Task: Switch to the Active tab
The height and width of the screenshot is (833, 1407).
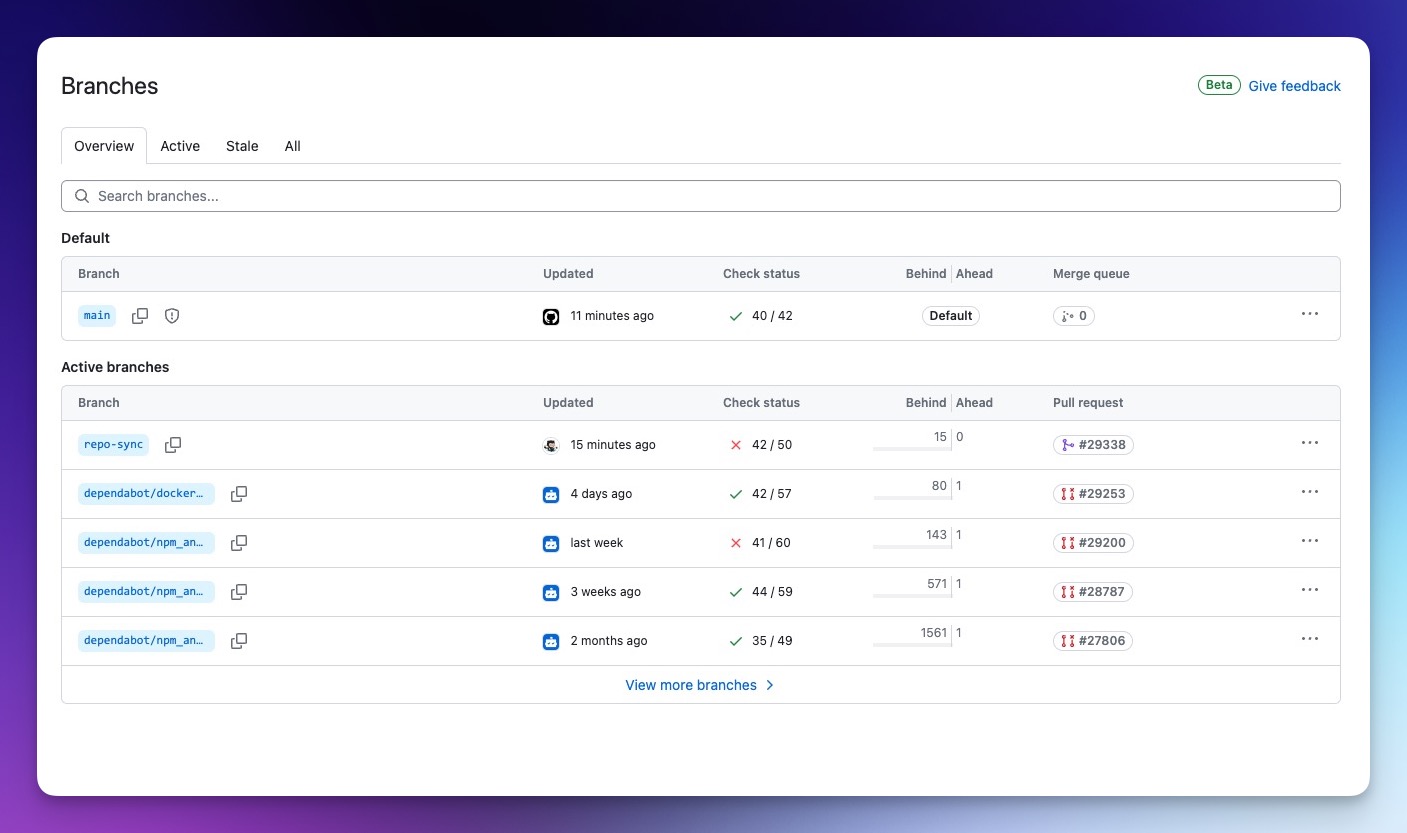Action: pos(180,146)
